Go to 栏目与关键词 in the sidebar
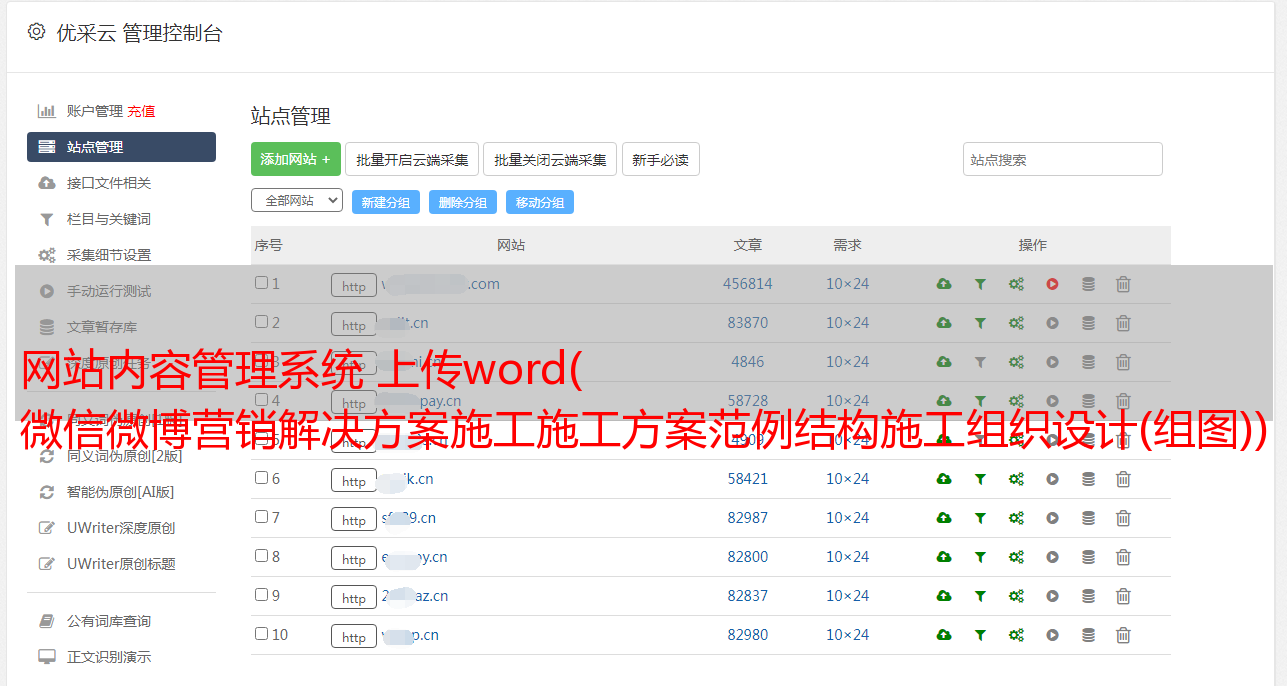1287x686 pixels. [109, 219]
